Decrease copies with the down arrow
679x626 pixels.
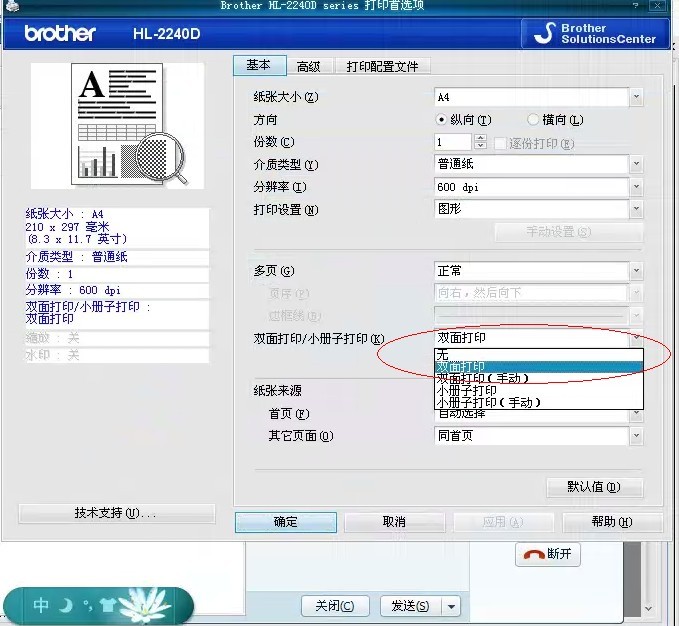click(x=480, y=146)
